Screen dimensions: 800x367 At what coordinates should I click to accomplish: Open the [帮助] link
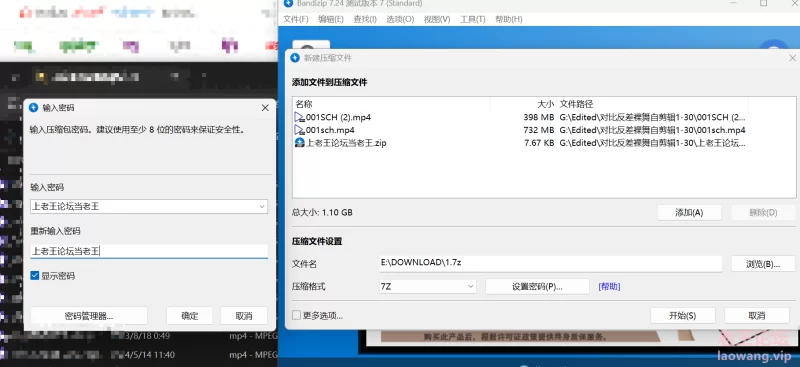pyautogui.click(x=609, y=286)
